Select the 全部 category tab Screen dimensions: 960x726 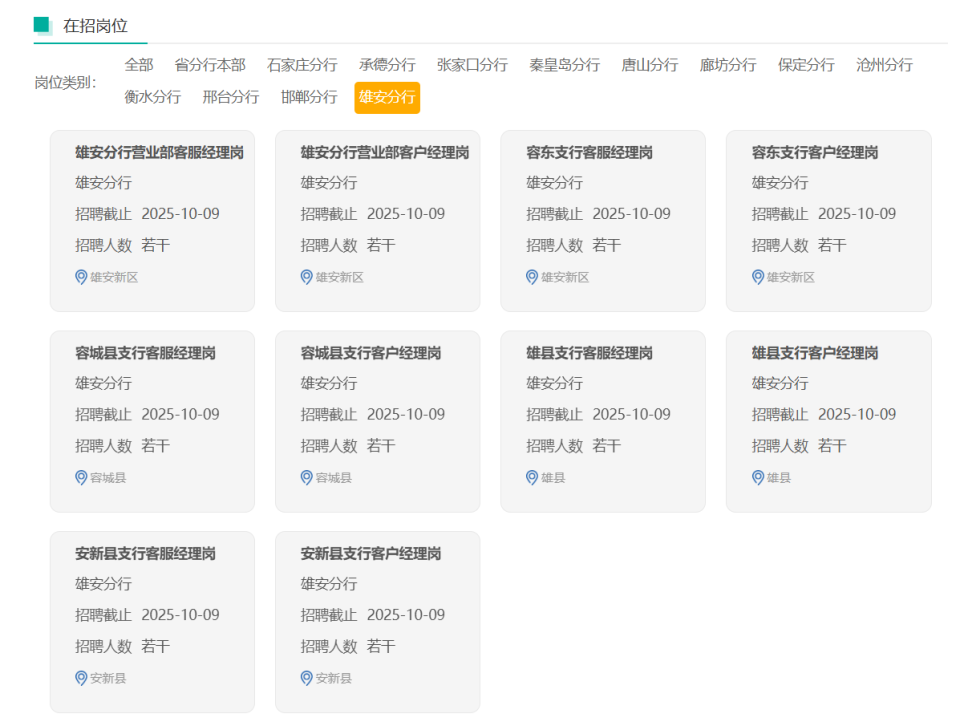pos(139,65)
